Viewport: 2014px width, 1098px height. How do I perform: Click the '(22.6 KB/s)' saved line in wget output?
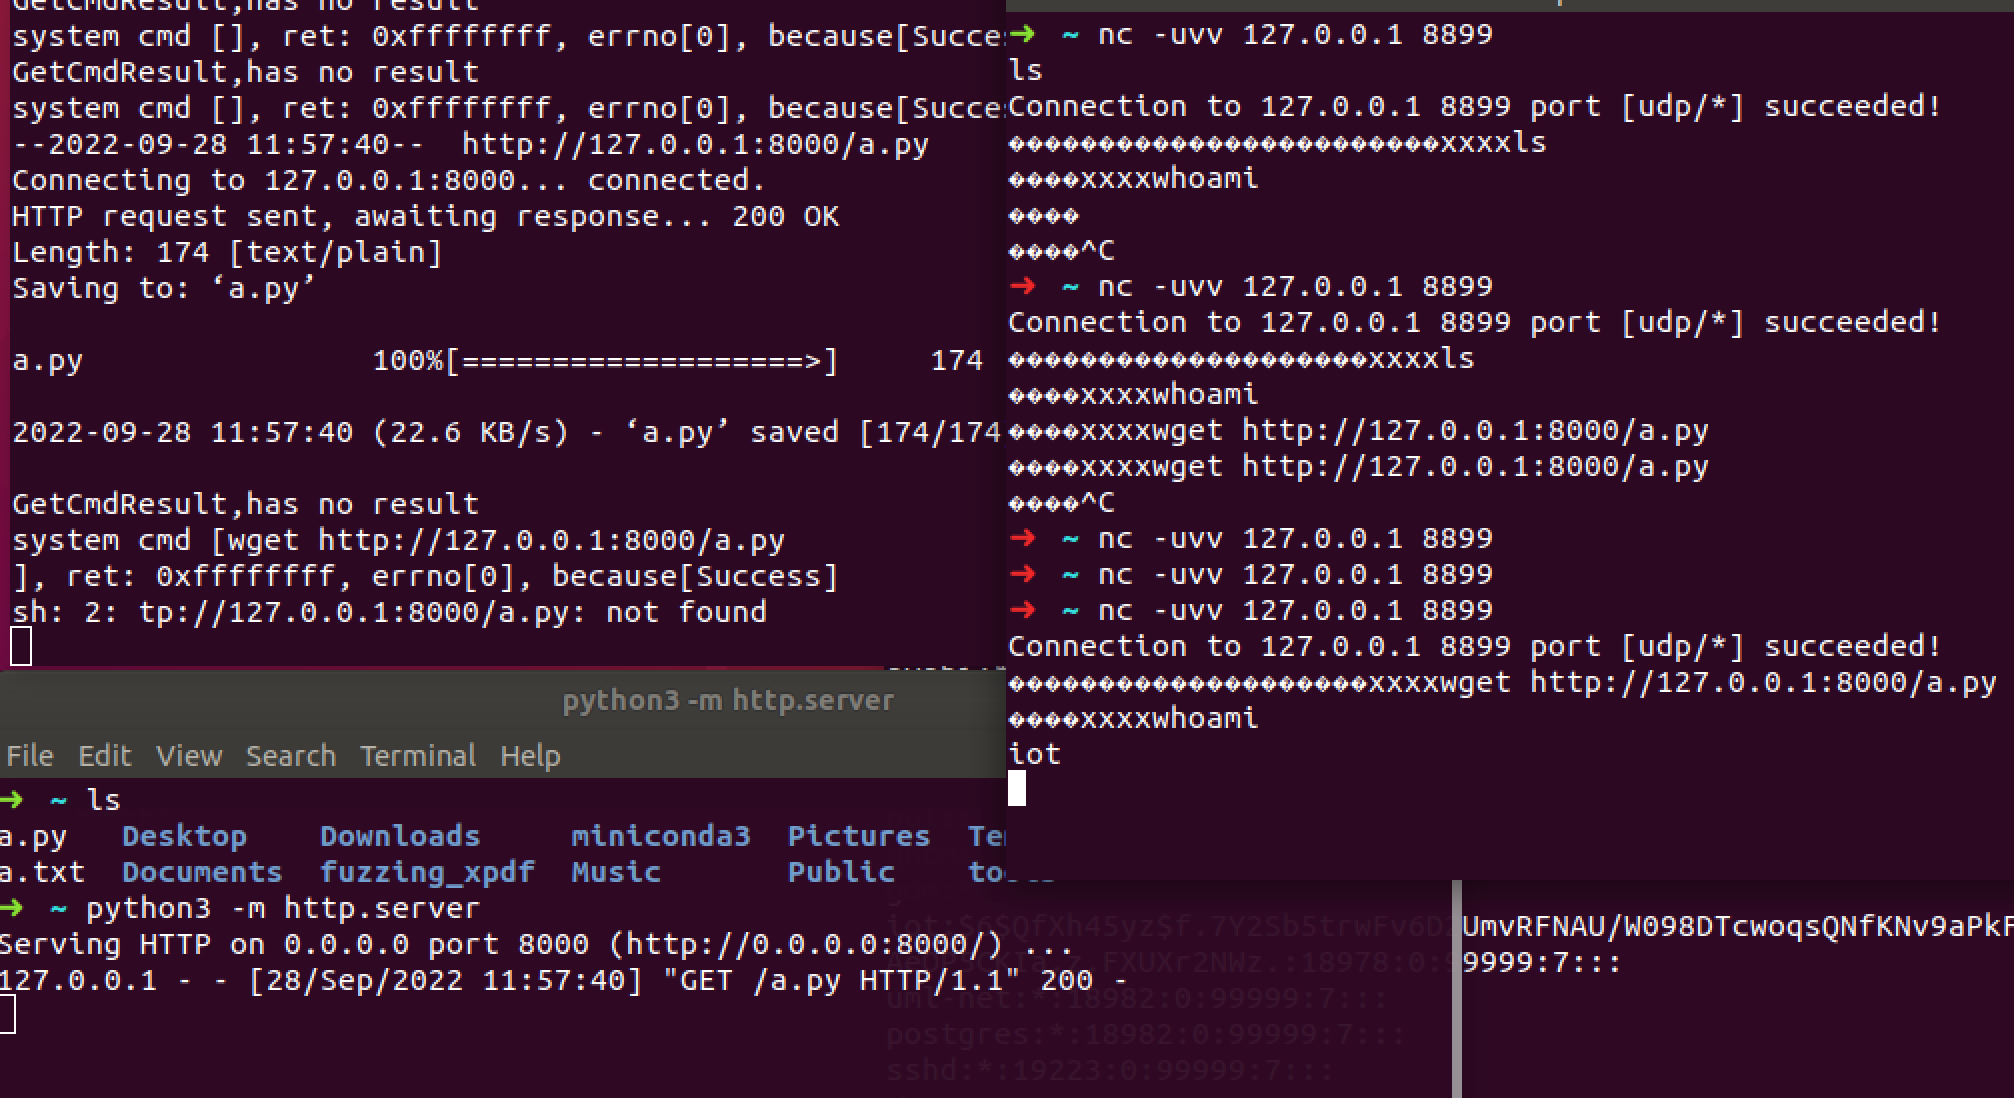pyautogui.click(x=506, y=432)
